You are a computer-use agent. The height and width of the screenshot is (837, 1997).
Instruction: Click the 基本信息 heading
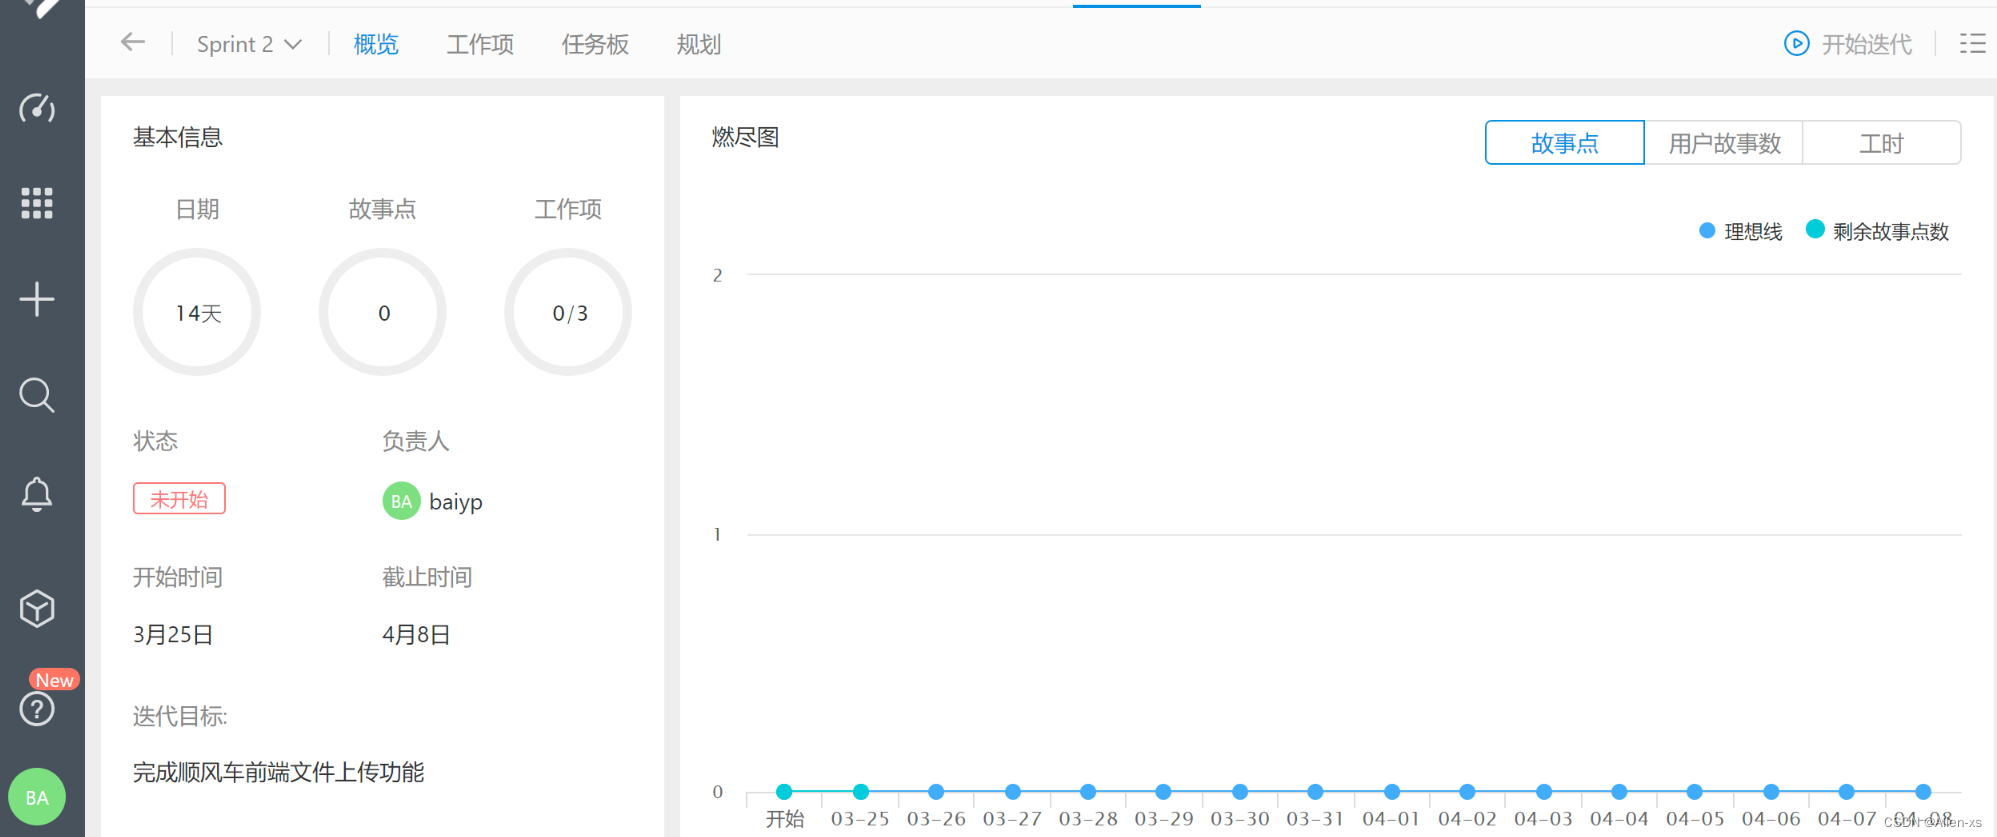coord(178,137)
